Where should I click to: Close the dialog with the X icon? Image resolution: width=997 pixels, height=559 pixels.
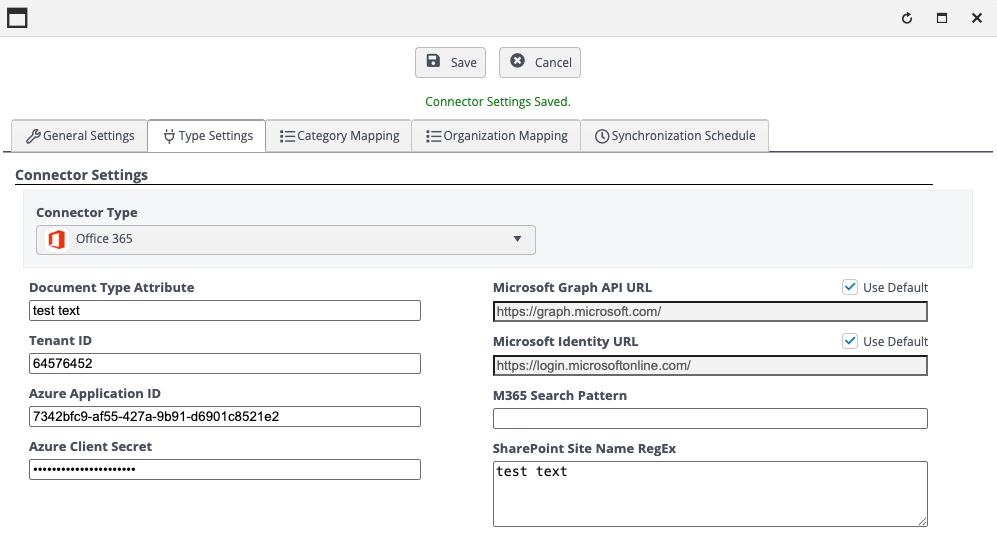tap(977, 18)
